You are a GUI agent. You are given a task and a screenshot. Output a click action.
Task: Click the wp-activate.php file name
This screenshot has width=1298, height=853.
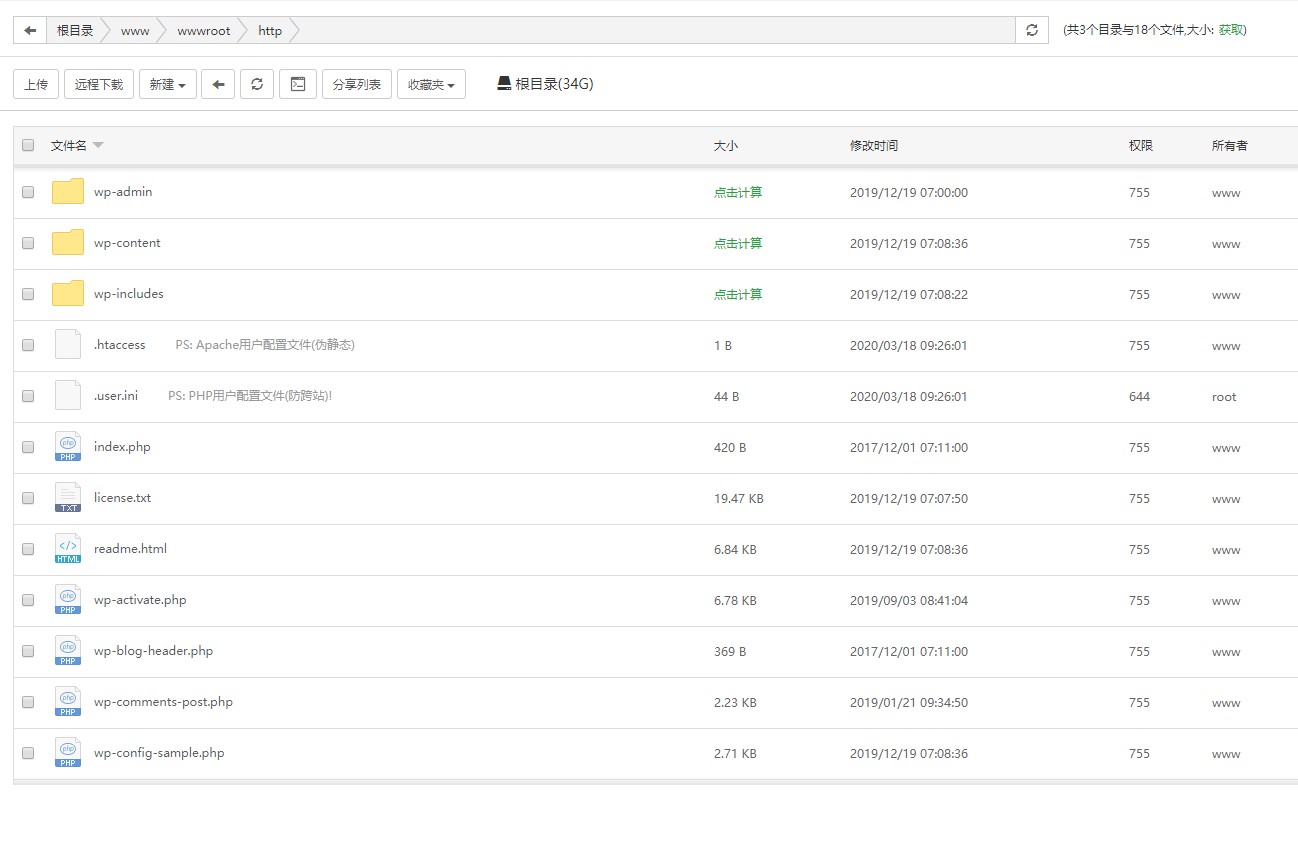click(140, 600)
